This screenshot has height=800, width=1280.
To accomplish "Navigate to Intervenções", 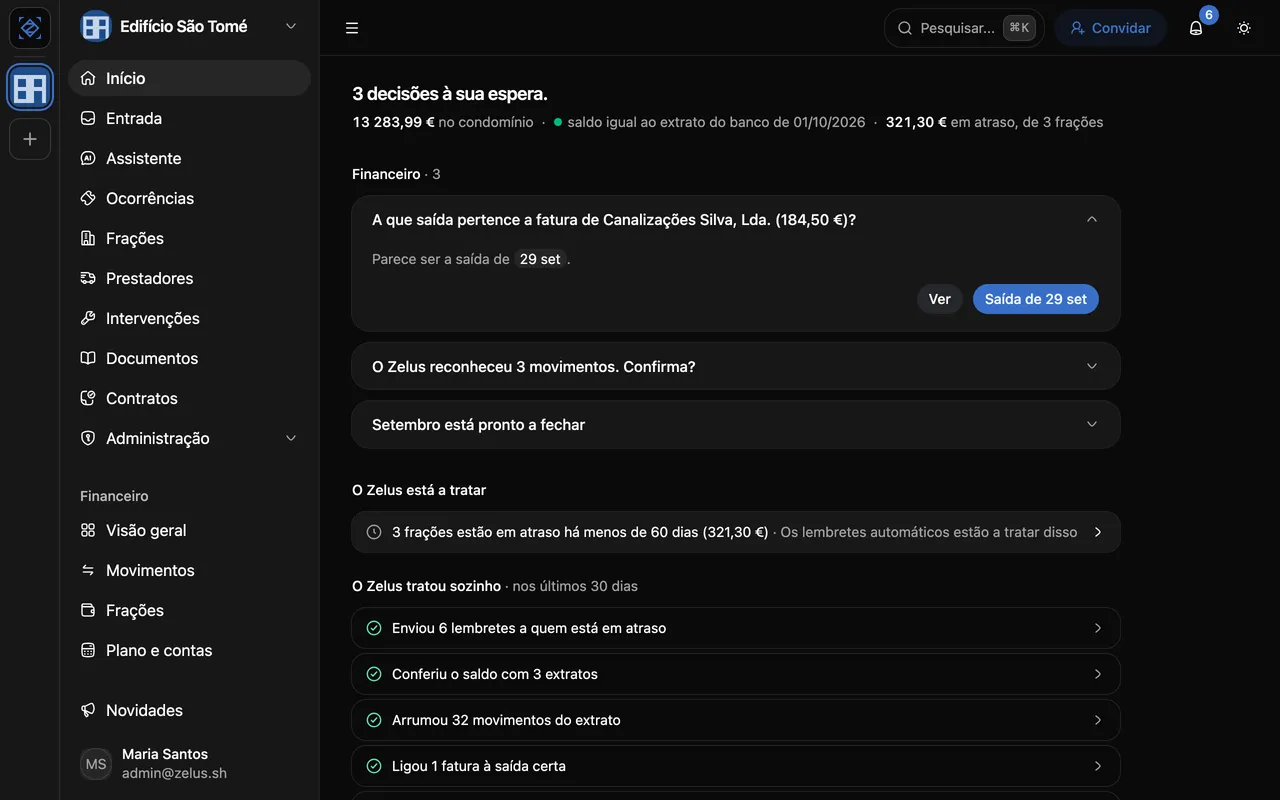I will click(x=189, y=318).
